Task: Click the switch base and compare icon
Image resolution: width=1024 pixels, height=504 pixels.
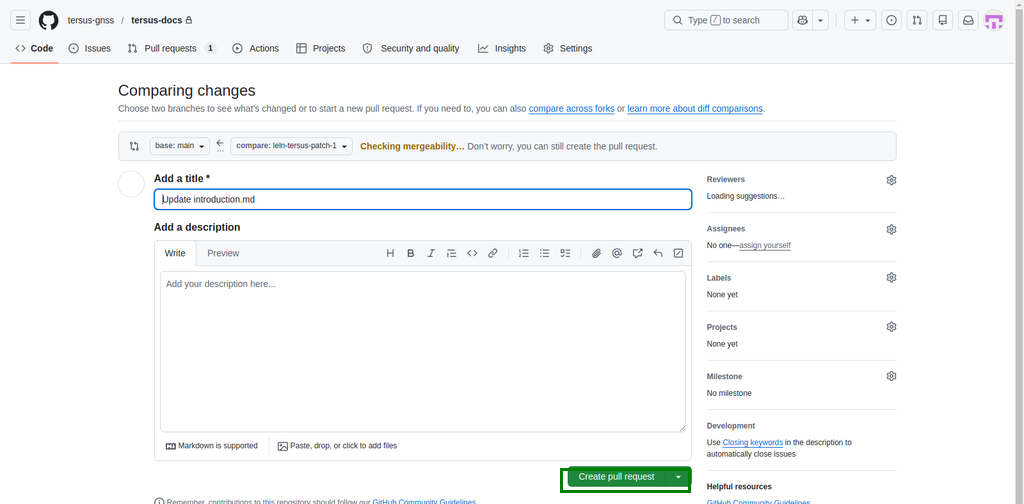Action: pos(135,146)
